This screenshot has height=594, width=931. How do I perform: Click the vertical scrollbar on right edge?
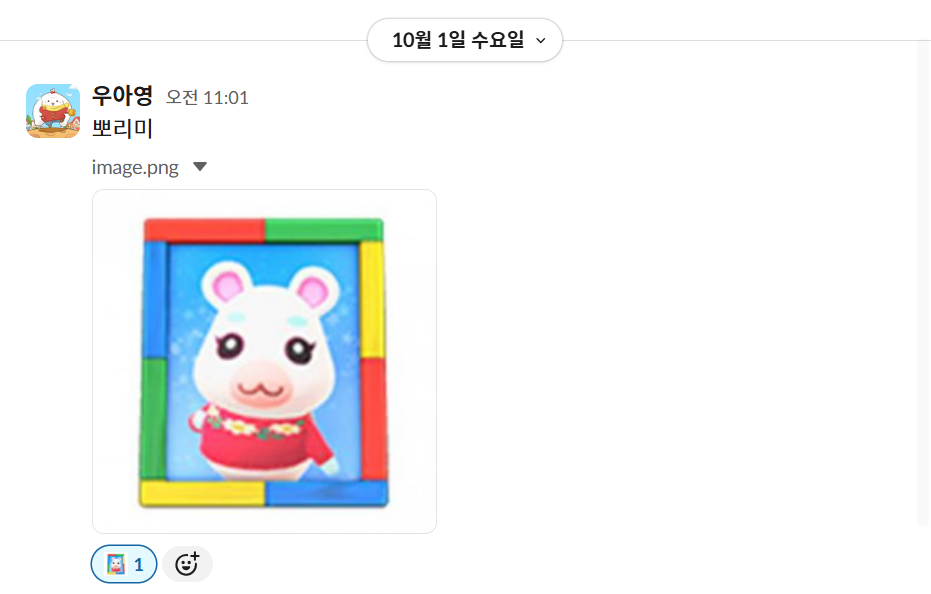coord(923,284)
